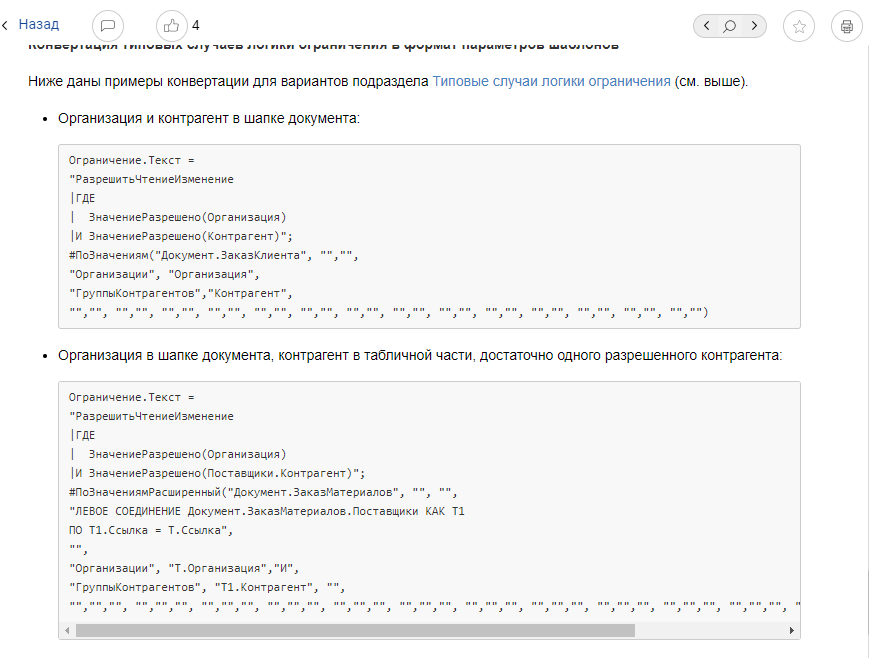Click the #ПоЗначениямРасширенный line in second code block
869x658 pixels.
point(262,491)
